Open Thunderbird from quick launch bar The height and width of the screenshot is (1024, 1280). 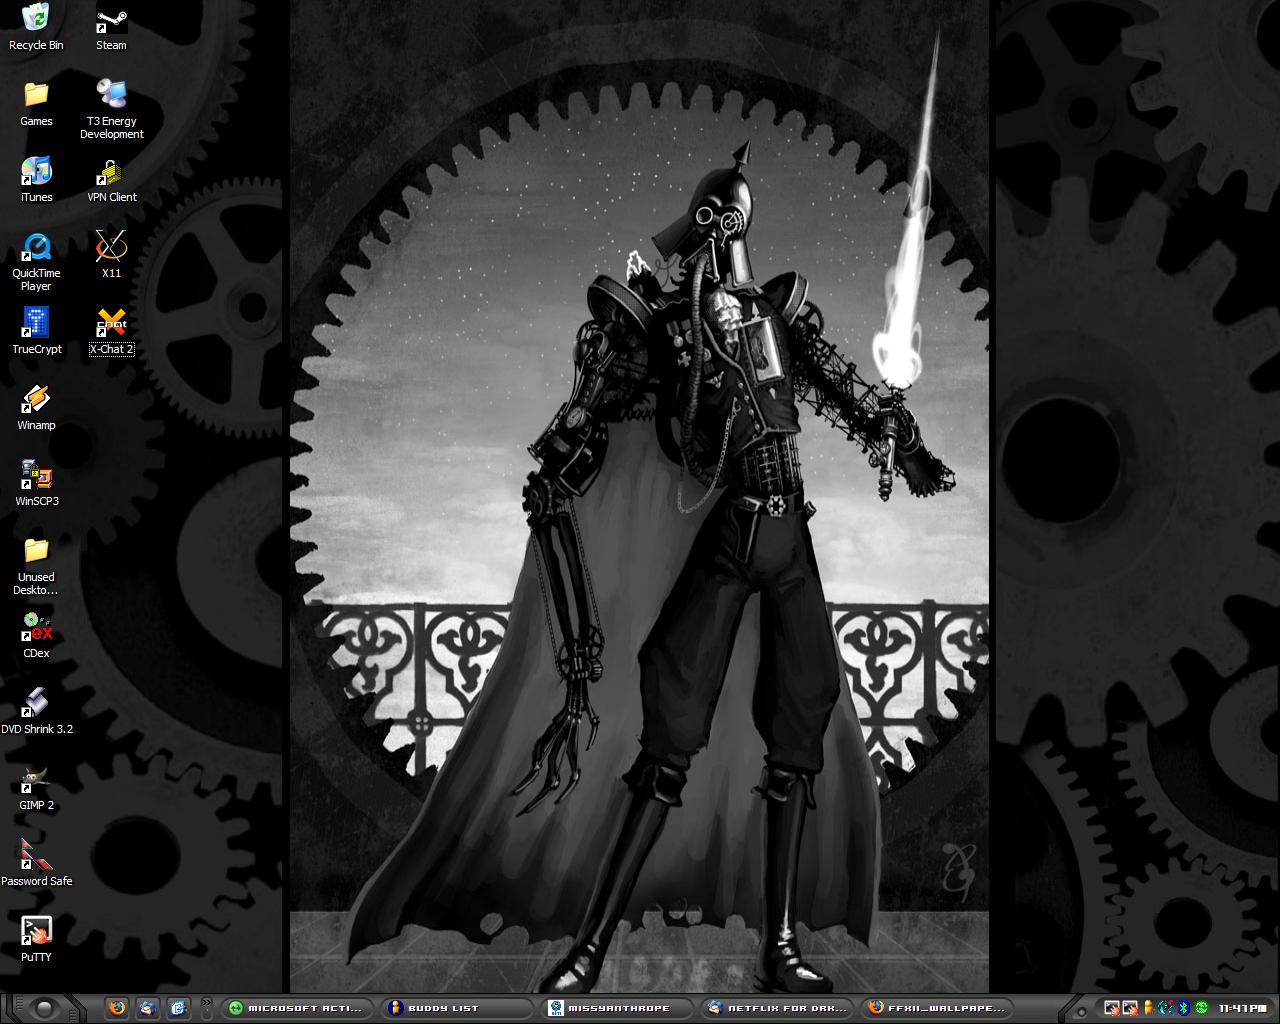[148, 1007]
